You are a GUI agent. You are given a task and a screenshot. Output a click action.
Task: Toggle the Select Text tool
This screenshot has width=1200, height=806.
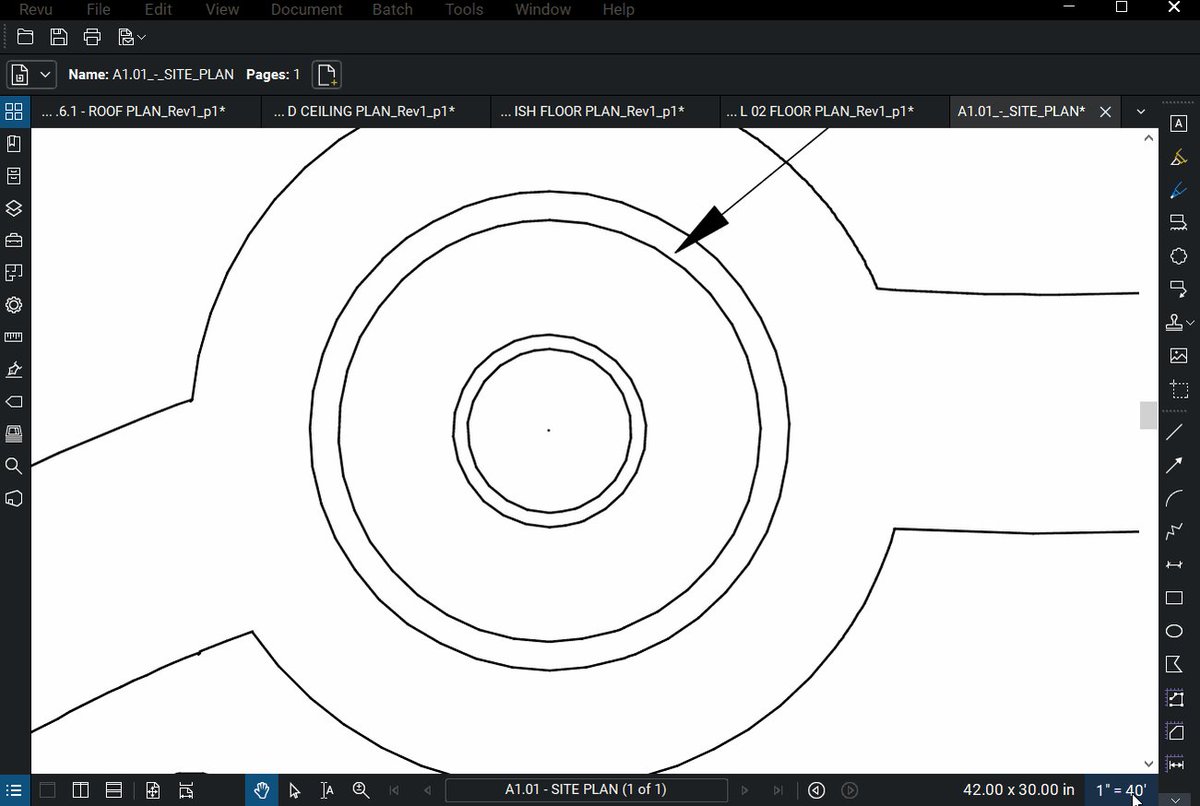point(327,790)
